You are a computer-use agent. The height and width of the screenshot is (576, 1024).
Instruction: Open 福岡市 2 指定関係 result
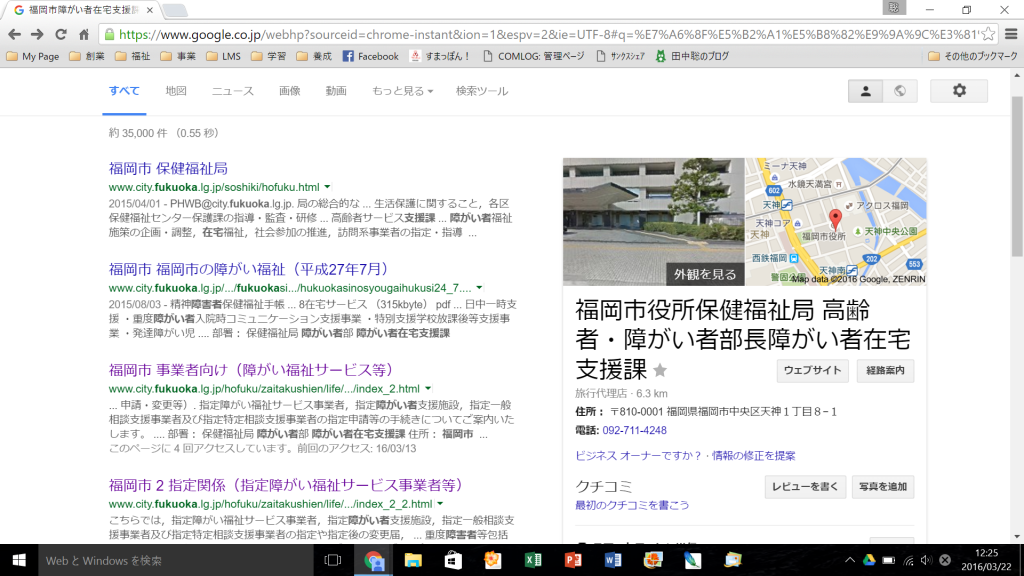pos(286,485)
